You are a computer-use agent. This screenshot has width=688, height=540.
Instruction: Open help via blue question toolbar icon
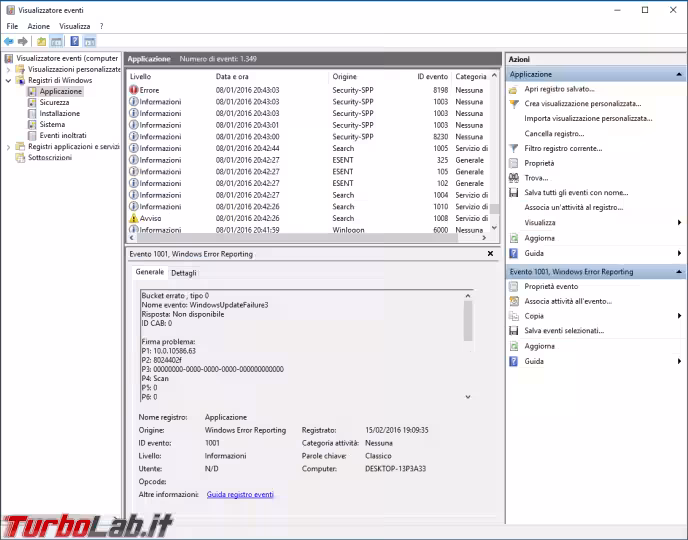point(75,42)
